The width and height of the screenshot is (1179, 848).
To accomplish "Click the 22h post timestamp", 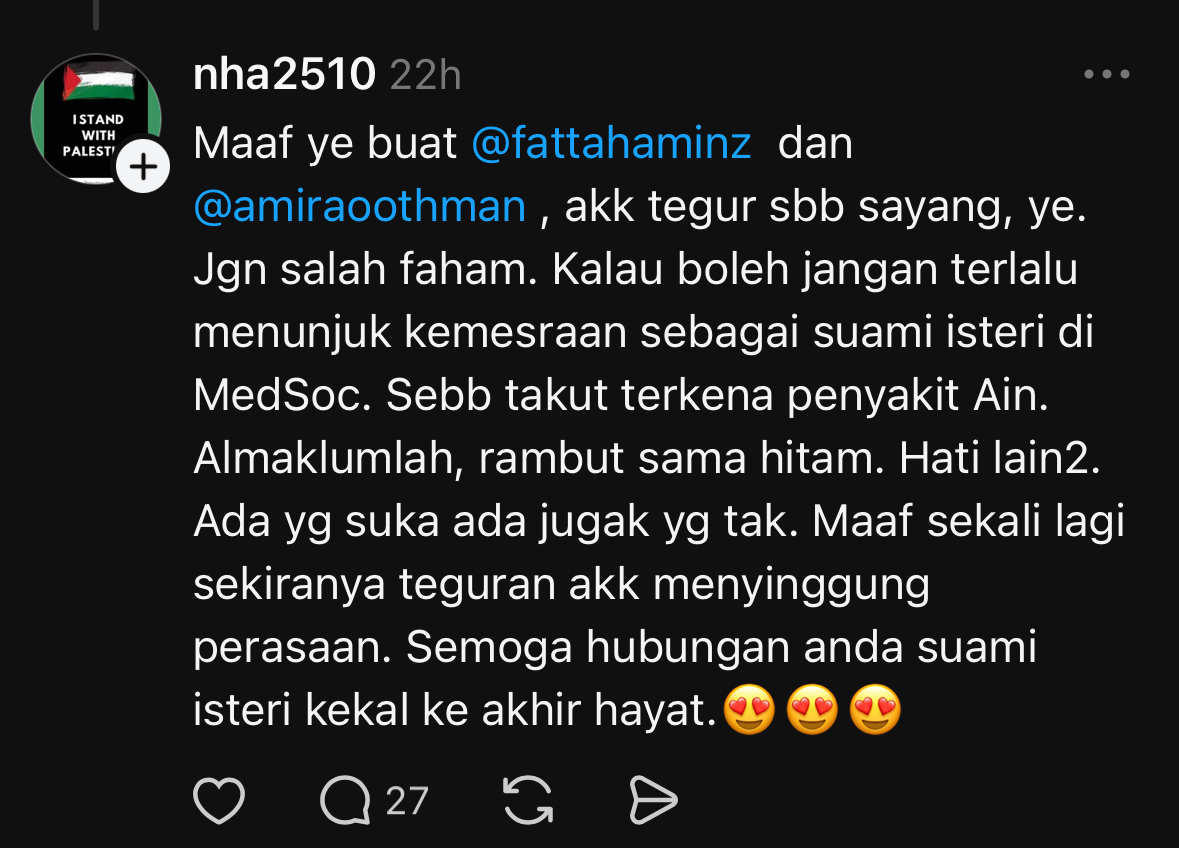I will (426, 76).
